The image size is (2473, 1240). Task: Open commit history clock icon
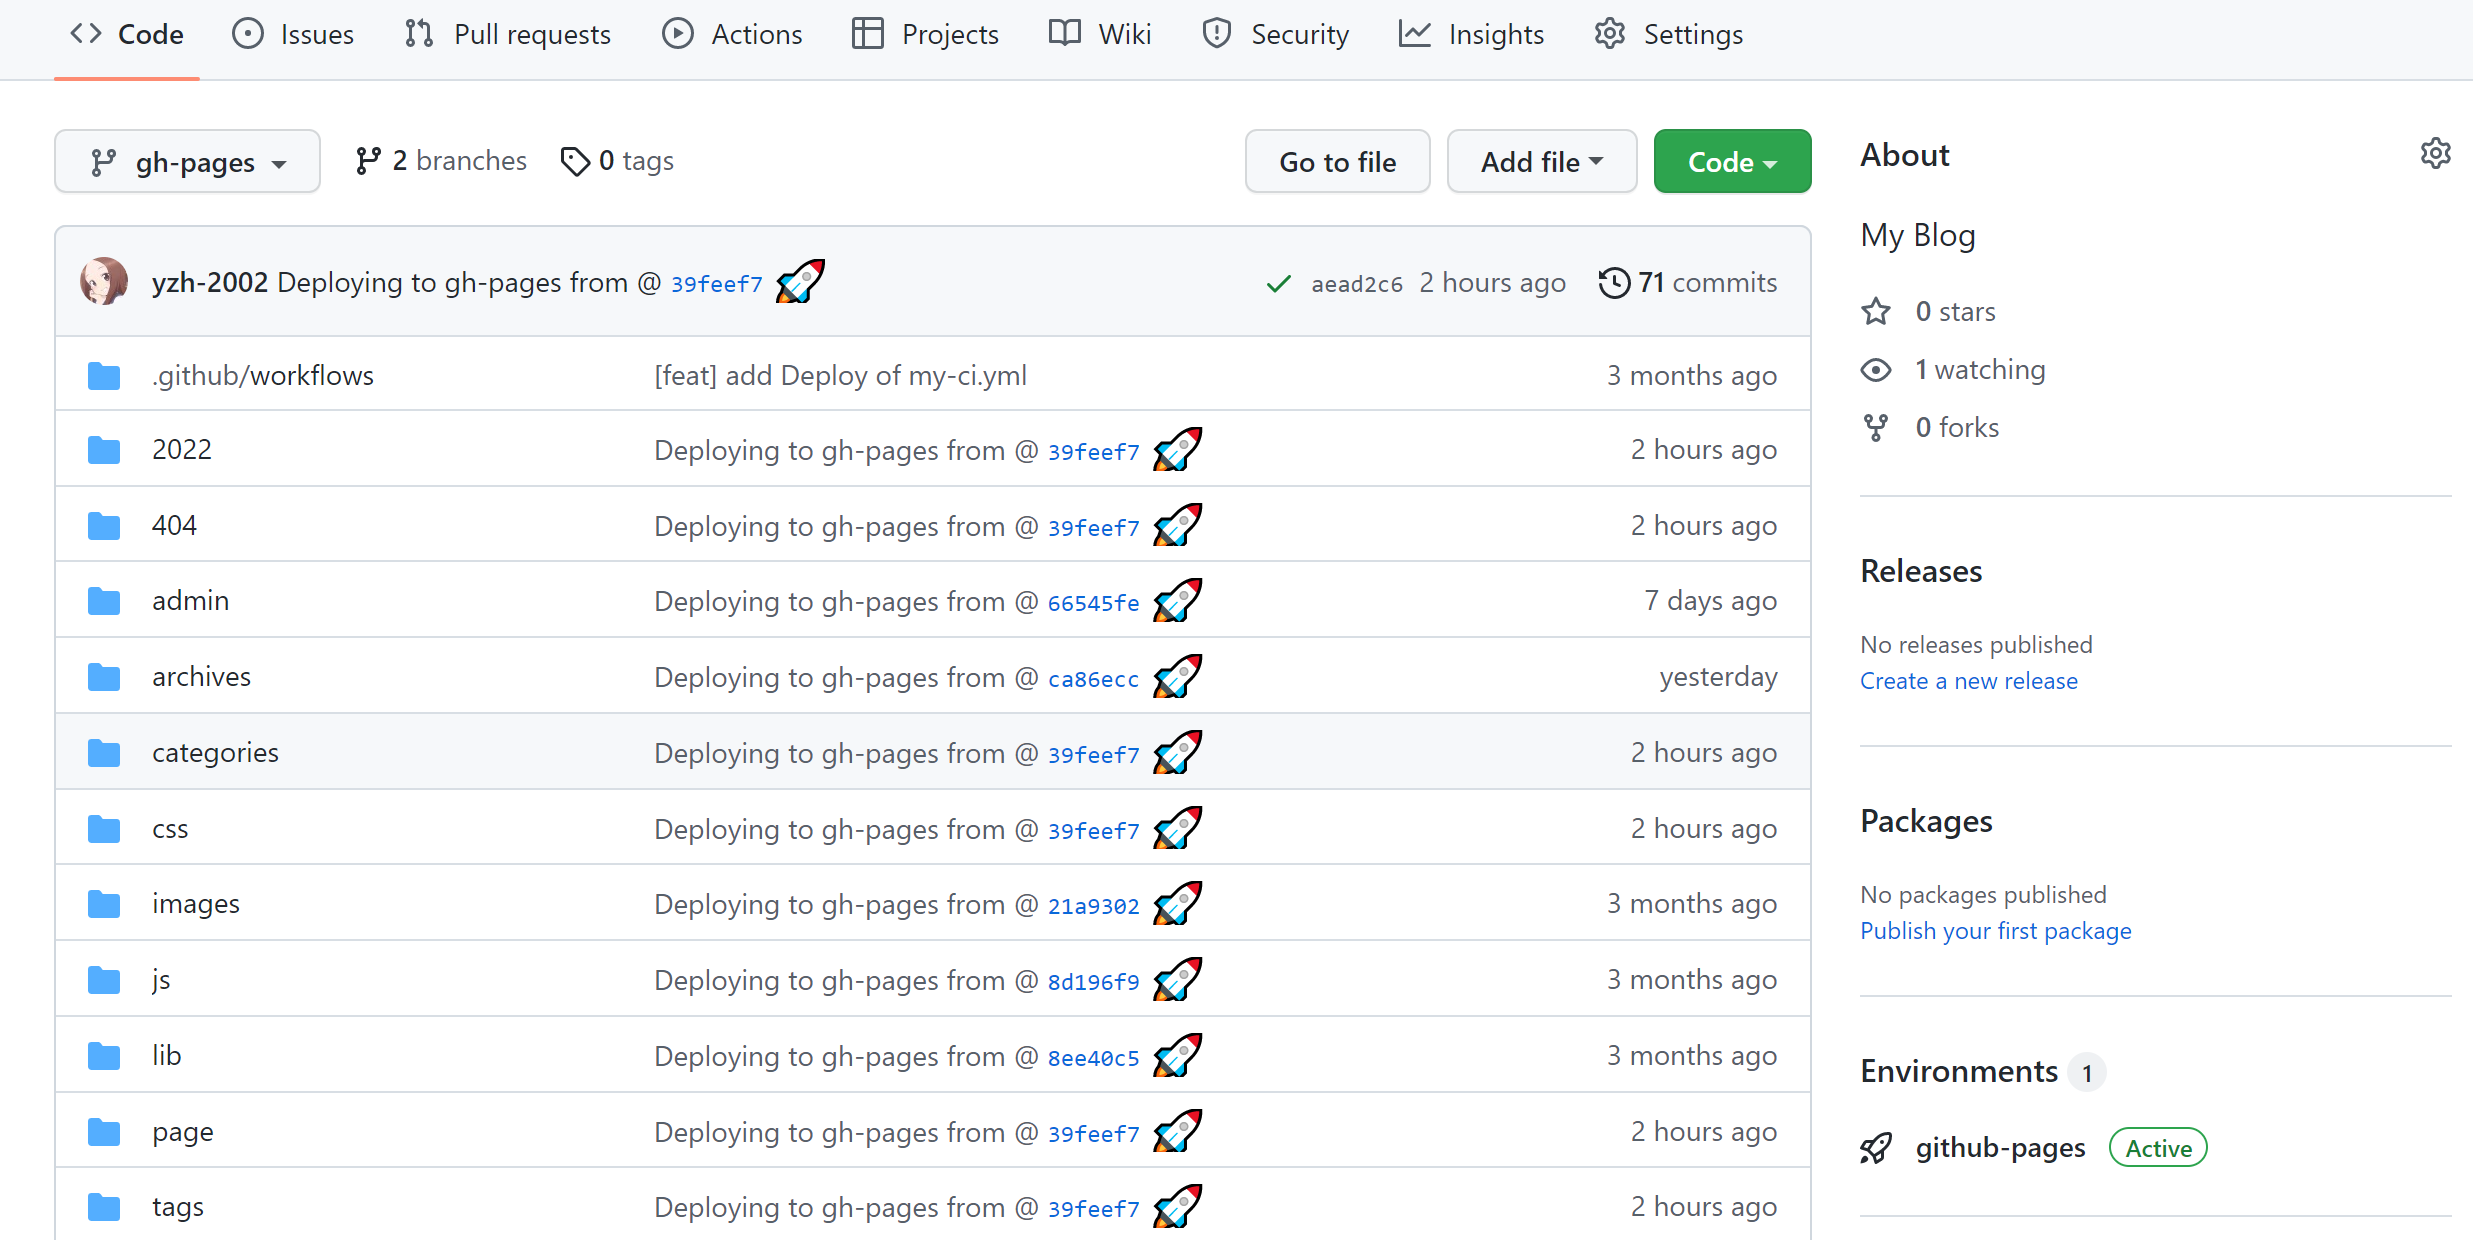click(x=1613, y=283)
